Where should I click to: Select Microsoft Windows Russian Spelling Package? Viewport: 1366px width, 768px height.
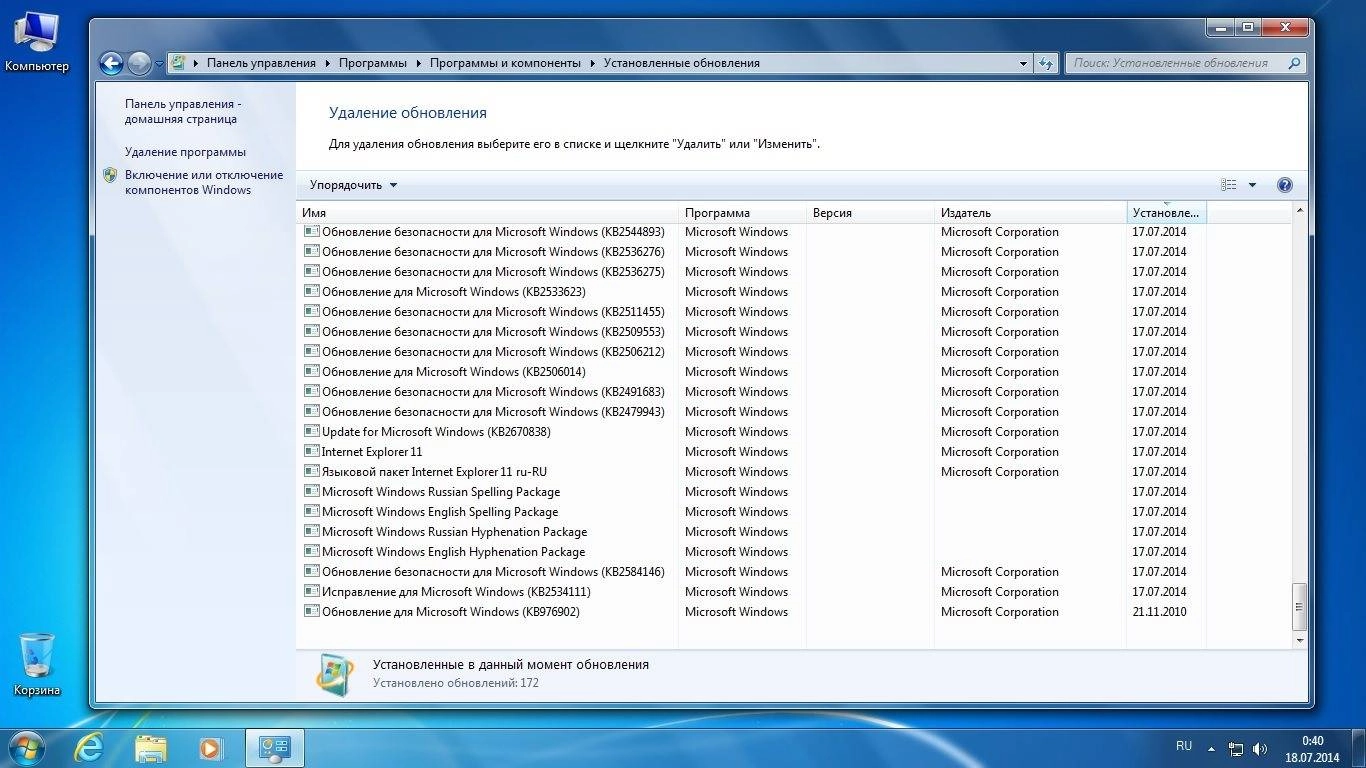pos(752,492)
